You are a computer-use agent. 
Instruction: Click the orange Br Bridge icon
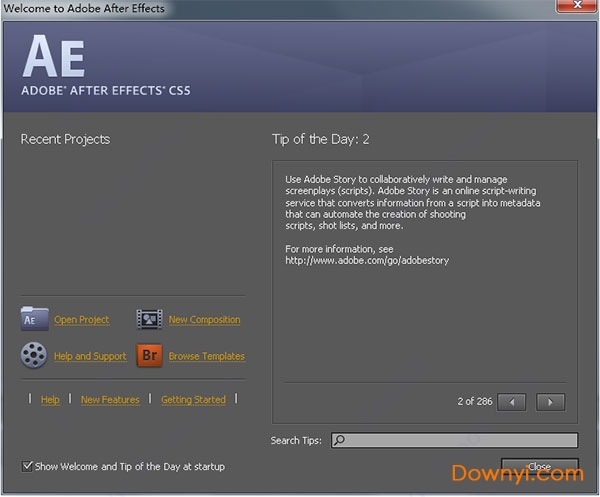(x=149, y=355)
